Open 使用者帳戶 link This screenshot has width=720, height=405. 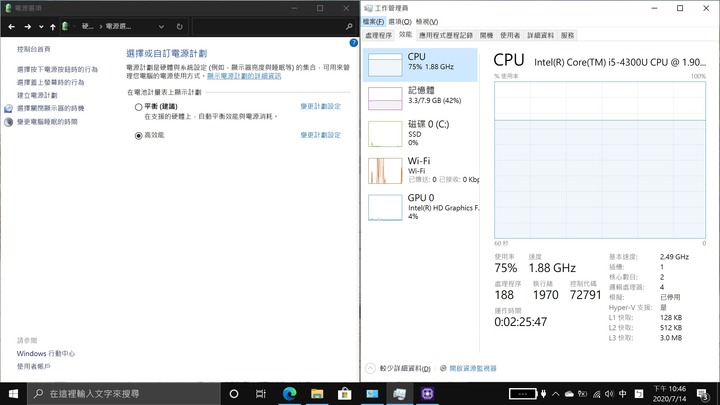click(34, 366)
